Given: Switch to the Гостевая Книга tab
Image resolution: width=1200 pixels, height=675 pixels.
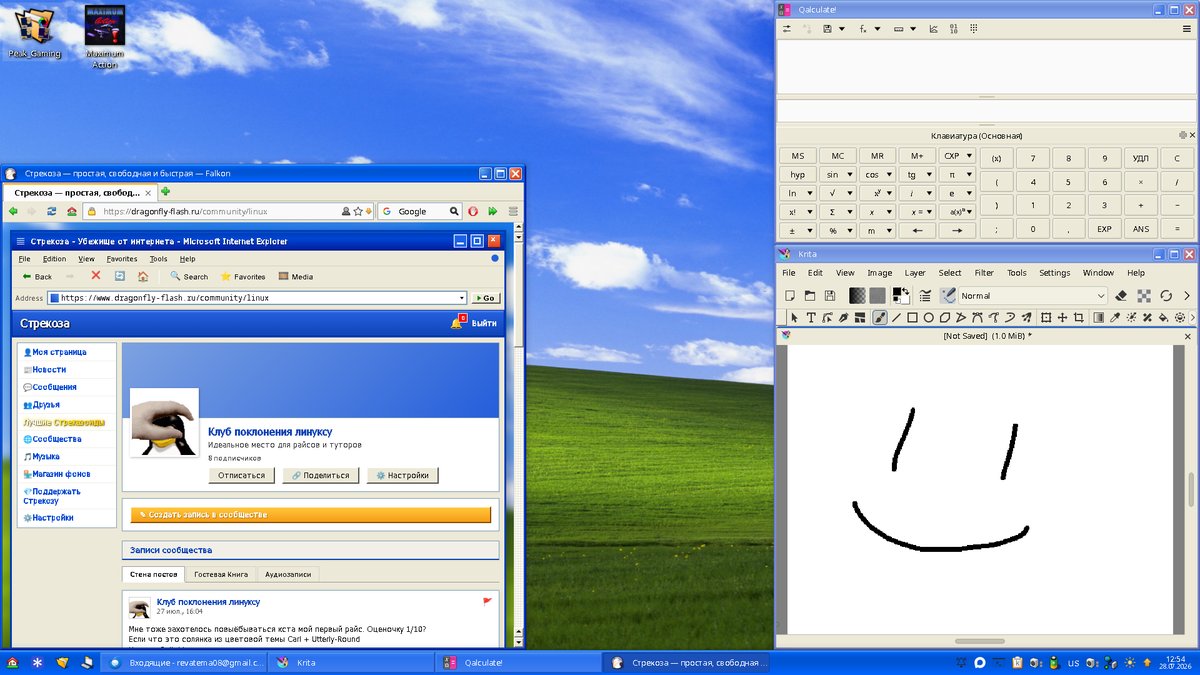Looking at the screenshot, I should 220,574.
